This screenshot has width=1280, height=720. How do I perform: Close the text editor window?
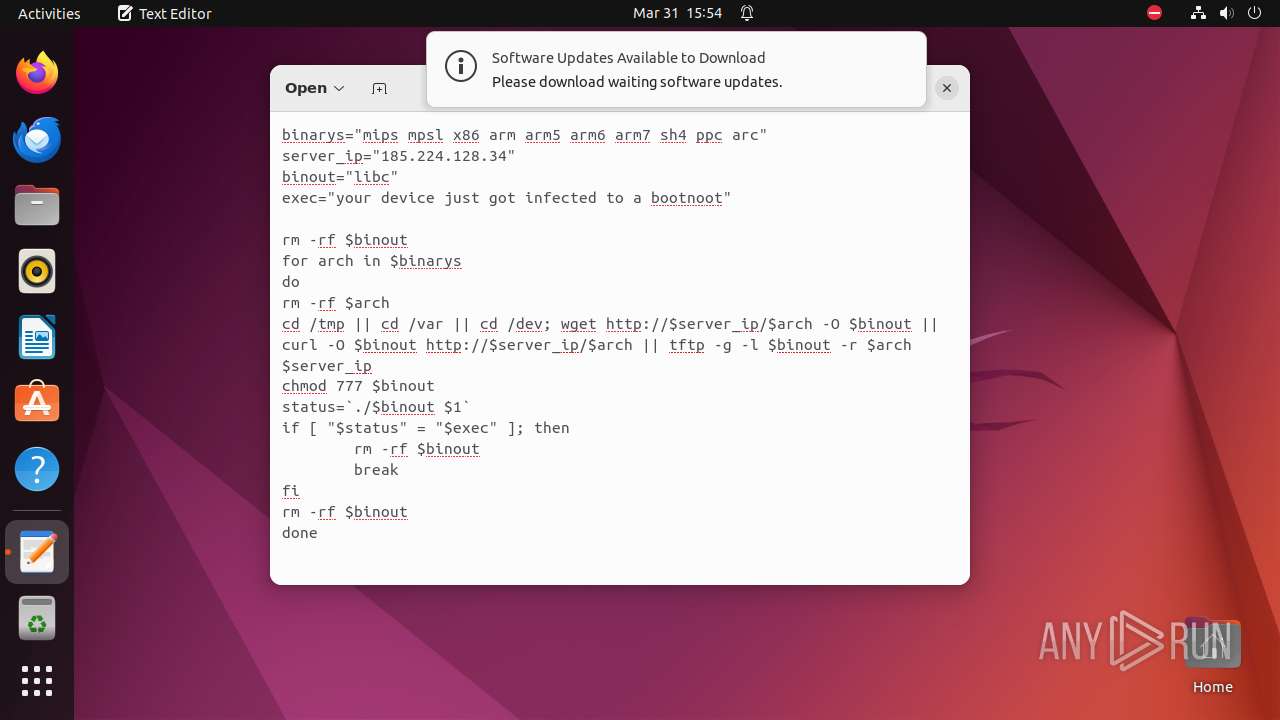coord(946,88)
